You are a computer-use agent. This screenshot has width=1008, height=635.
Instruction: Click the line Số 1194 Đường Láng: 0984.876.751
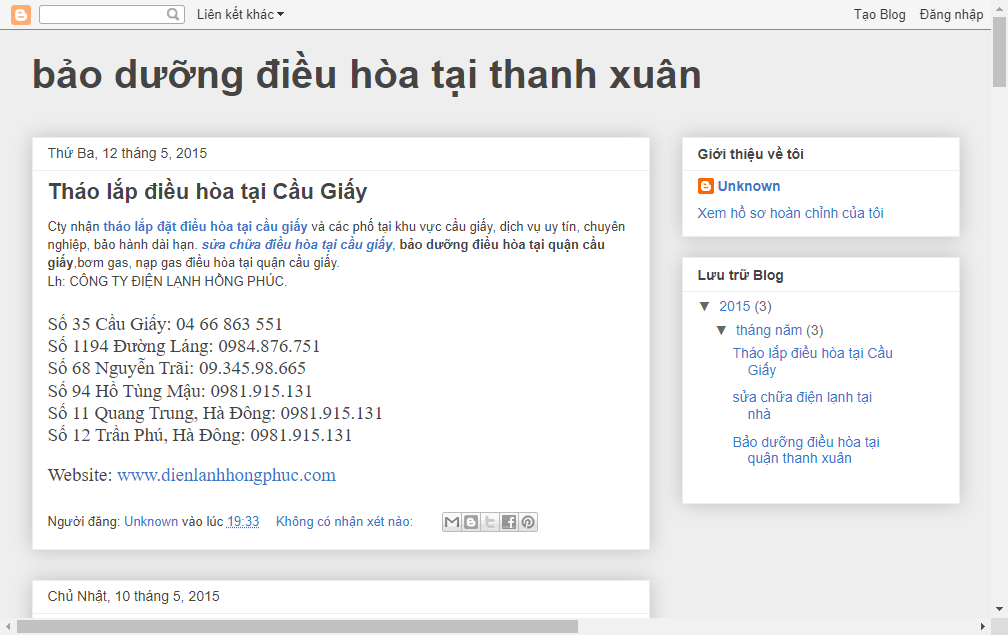pyautogui.click(x=184, y=346)
